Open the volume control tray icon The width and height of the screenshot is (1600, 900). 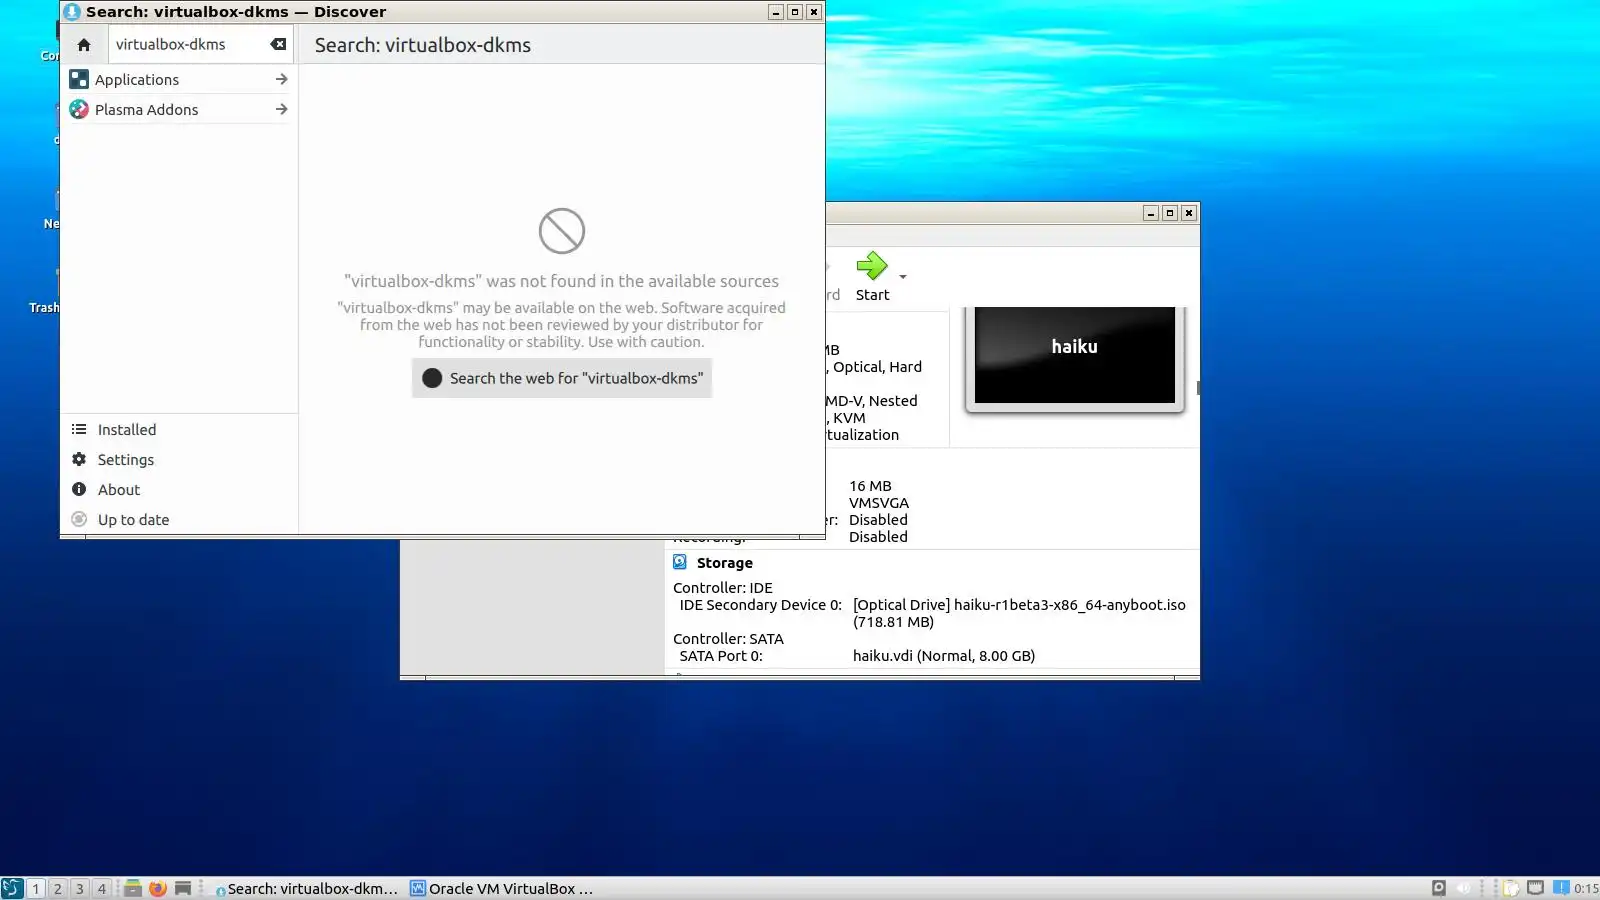[x=1464, y=888]
